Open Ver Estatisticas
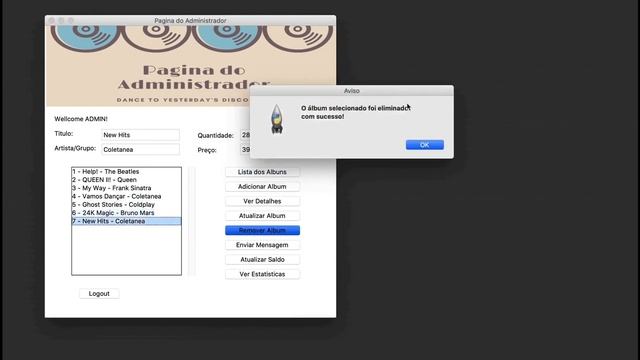Screen dimensions: 640x360 click(x=262, y=274)
